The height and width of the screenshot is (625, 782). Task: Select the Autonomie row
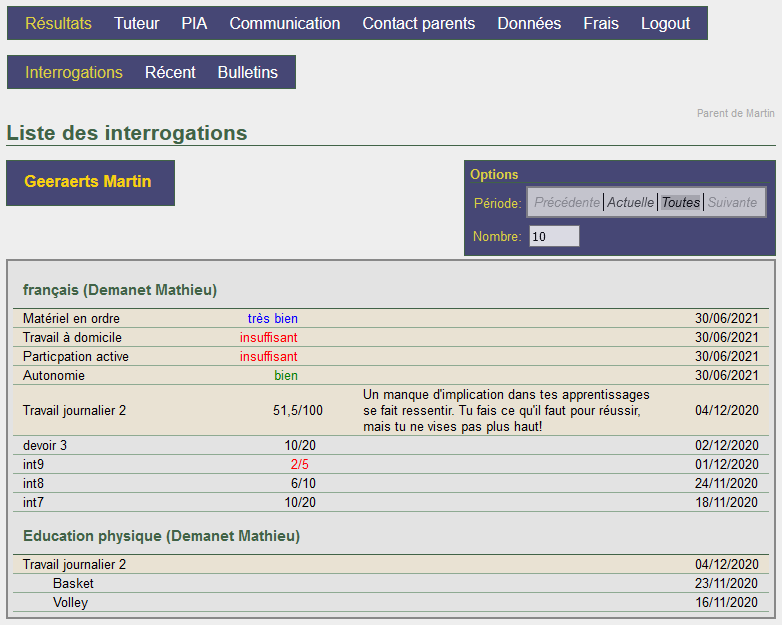391,375
